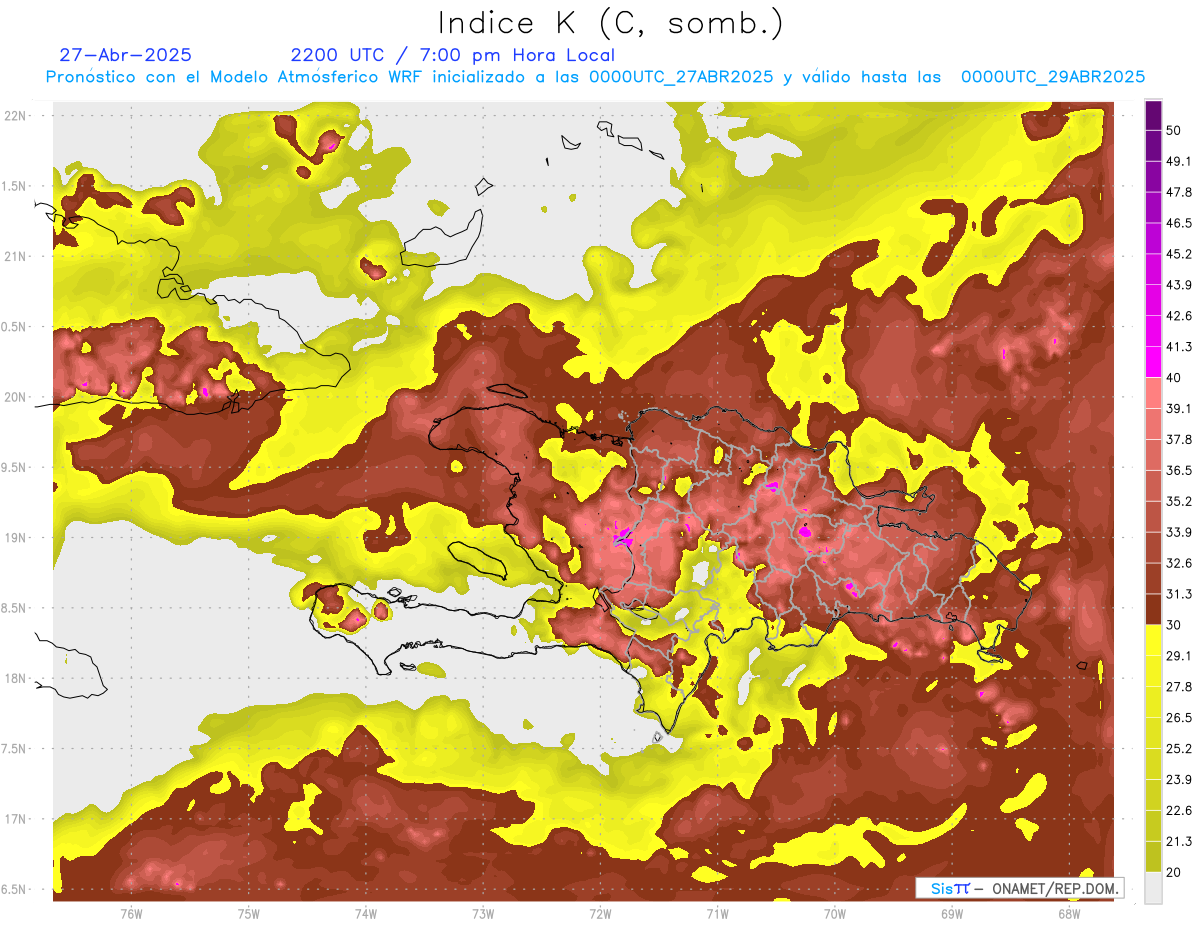The width and height of the screenshot is (1200, 927).
Task: Click the "73W" longitude axis label
Action: point(483,914)
